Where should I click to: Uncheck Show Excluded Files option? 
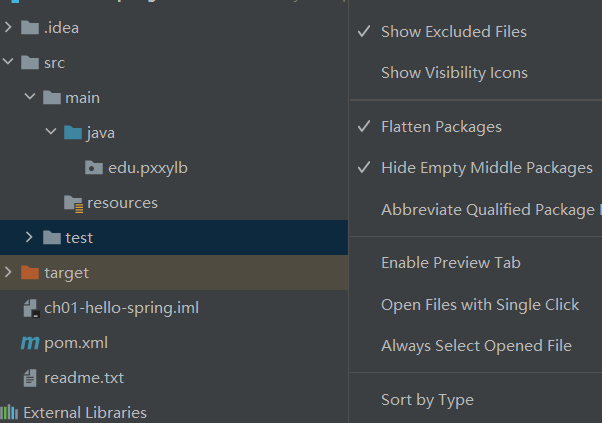point(453,32)
